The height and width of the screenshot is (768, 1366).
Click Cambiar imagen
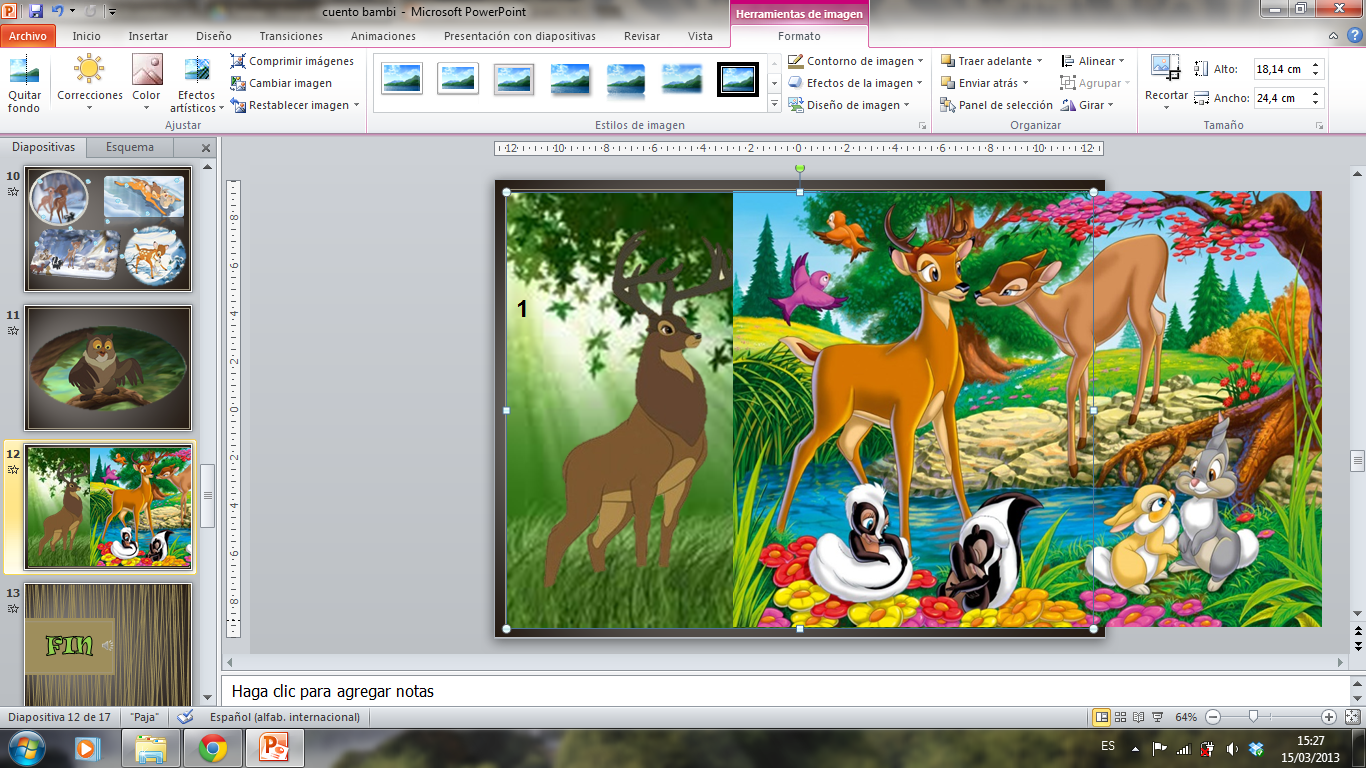[x=281, y=83]
